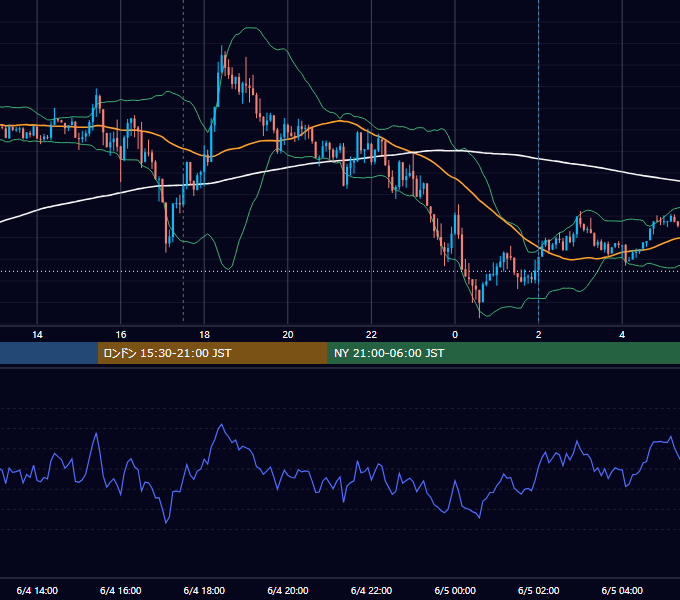The image size is (680, 600).
Task: Click the hour label 4 on time axis
Action: pyautogui.click(x=622, y=335)
